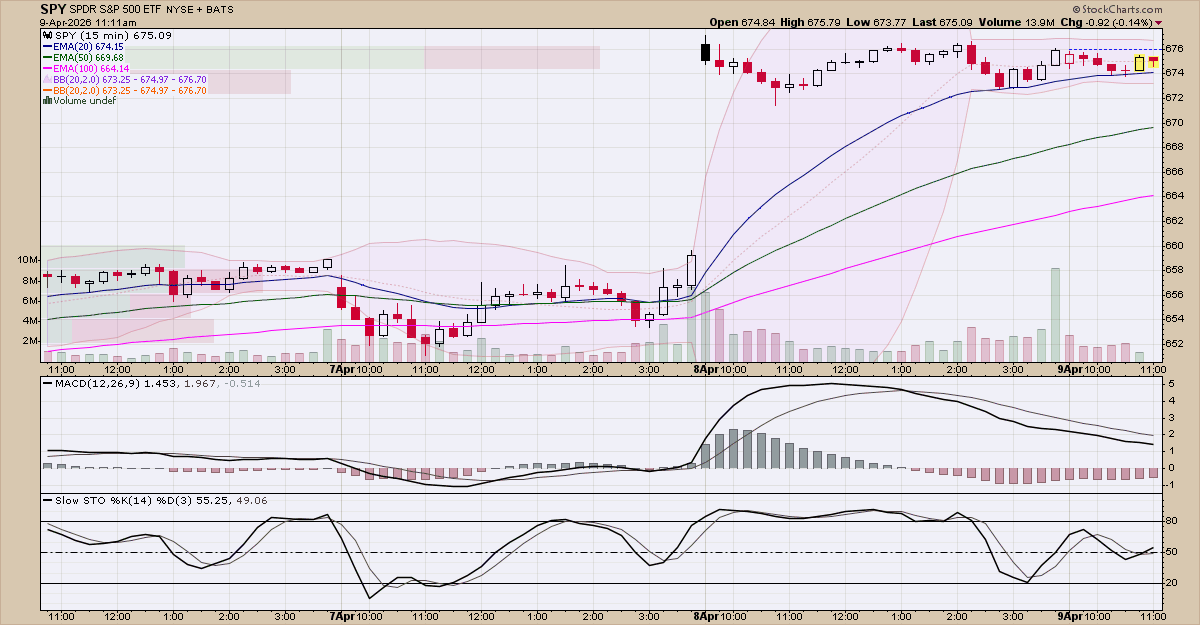Click the 676 price axis label

click(1176, 48)
